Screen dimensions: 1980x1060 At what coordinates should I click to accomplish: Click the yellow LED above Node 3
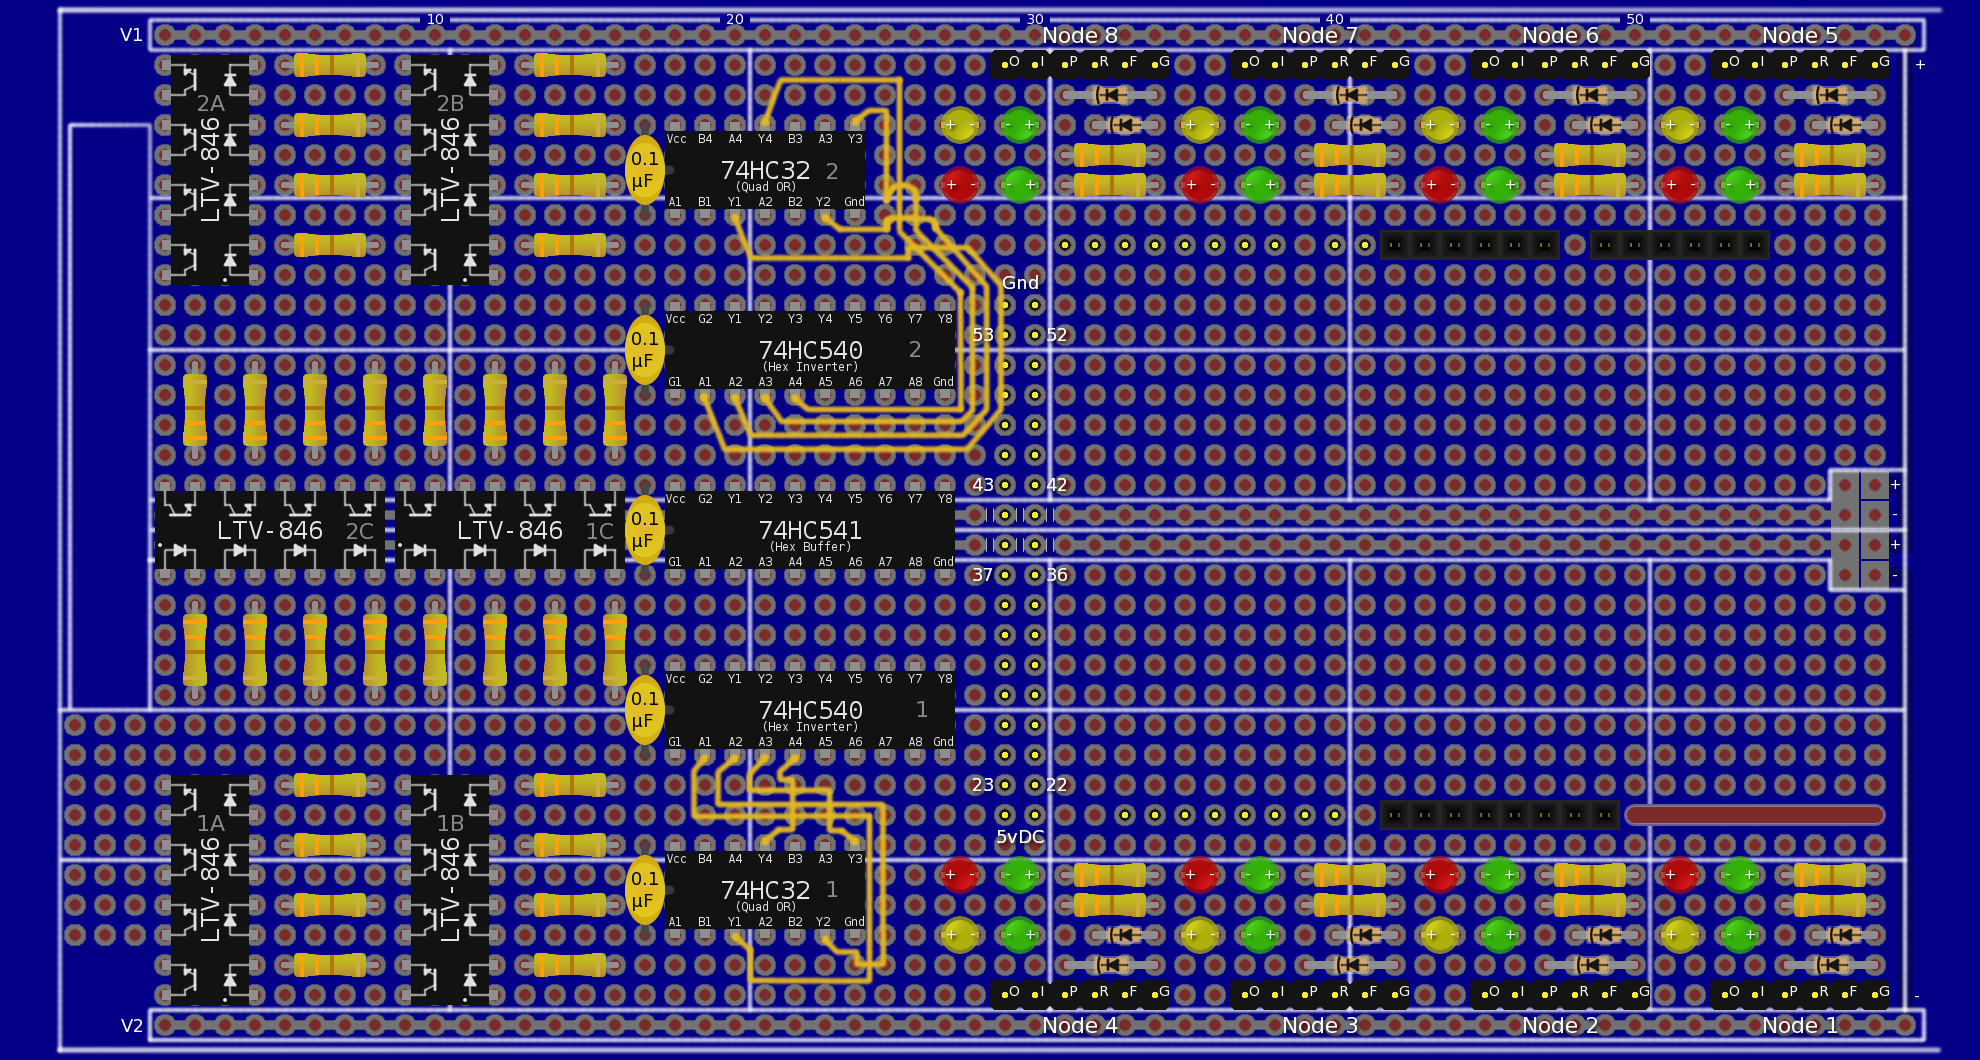(x=1200, y=935)
